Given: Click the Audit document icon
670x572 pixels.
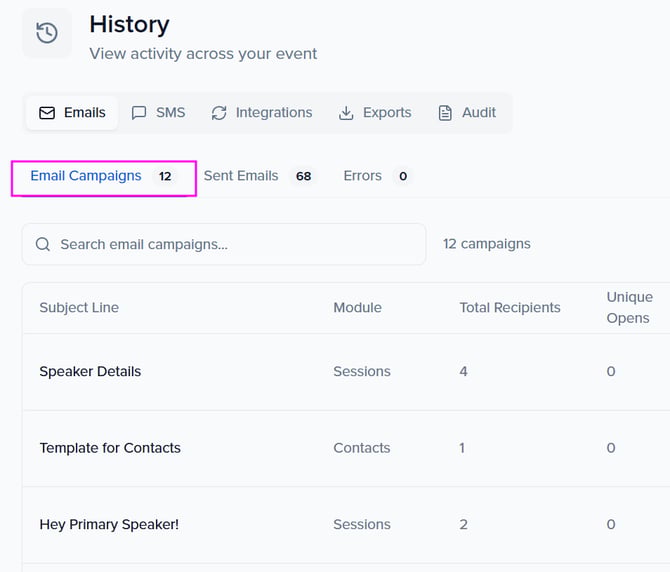Looking at the screenshot, I should [x=445, y=113].
